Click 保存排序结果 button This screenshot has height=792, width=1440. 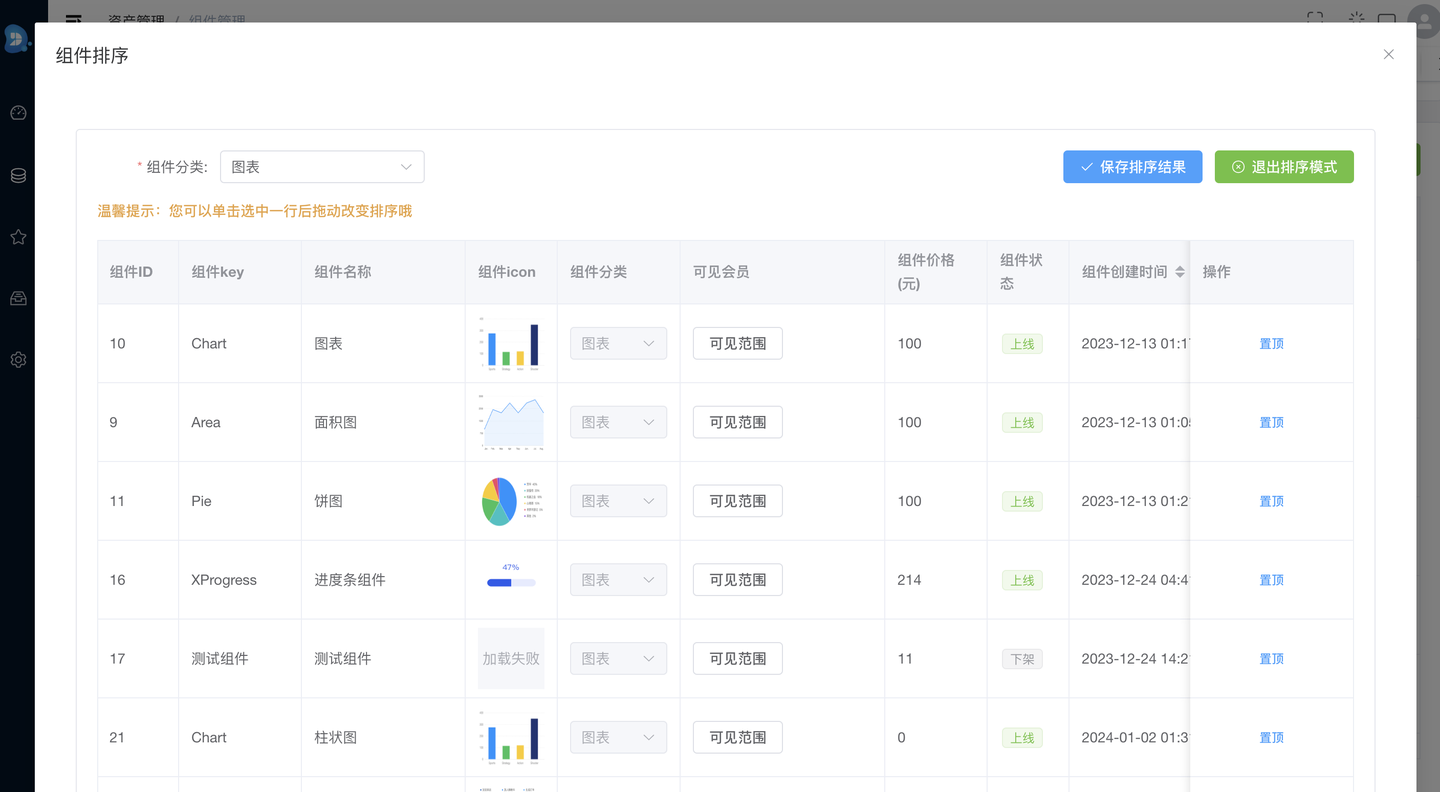[x=1132, y=167]
